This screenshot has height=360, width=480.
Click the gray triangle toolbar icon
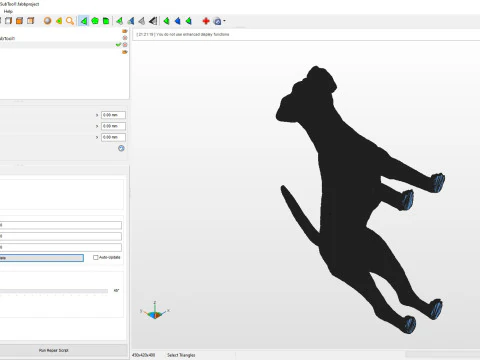point(142,21)
